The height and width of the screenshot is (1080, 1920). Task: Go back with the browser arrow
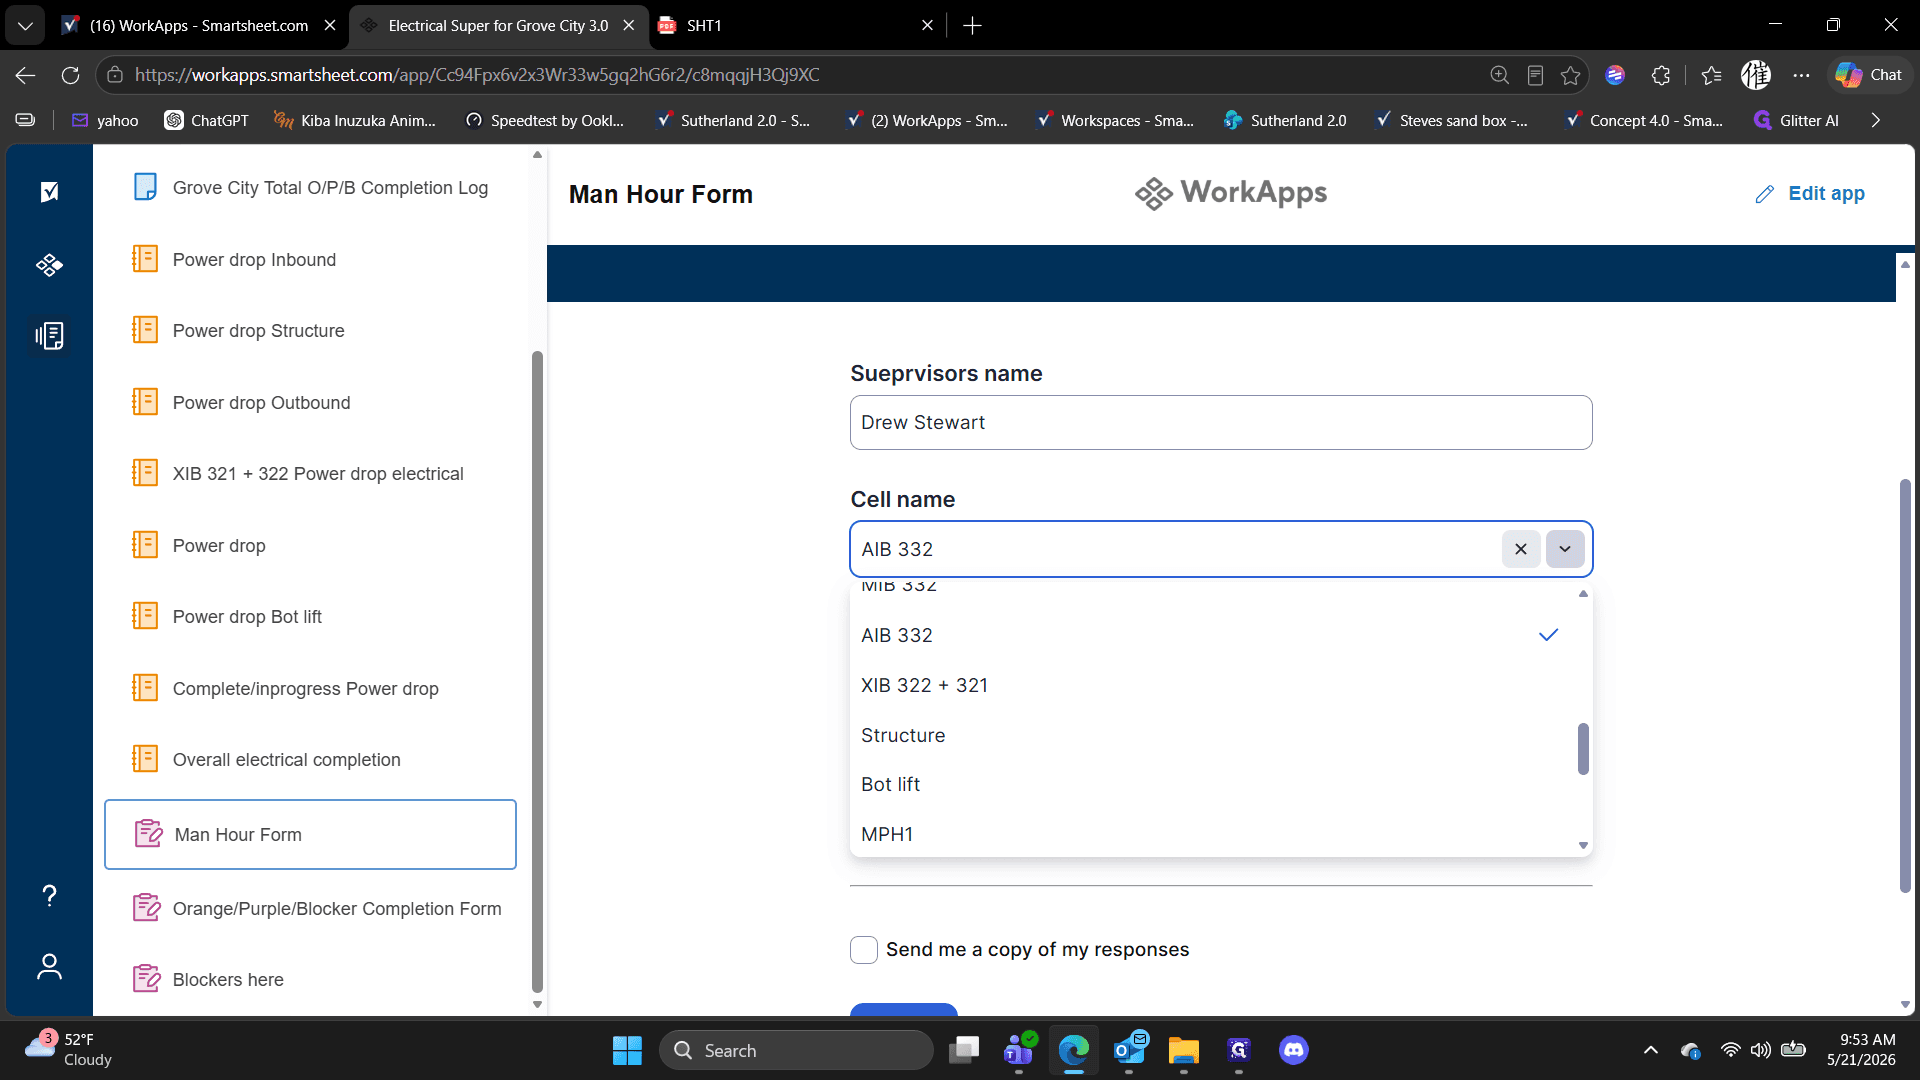click(26, 75)
